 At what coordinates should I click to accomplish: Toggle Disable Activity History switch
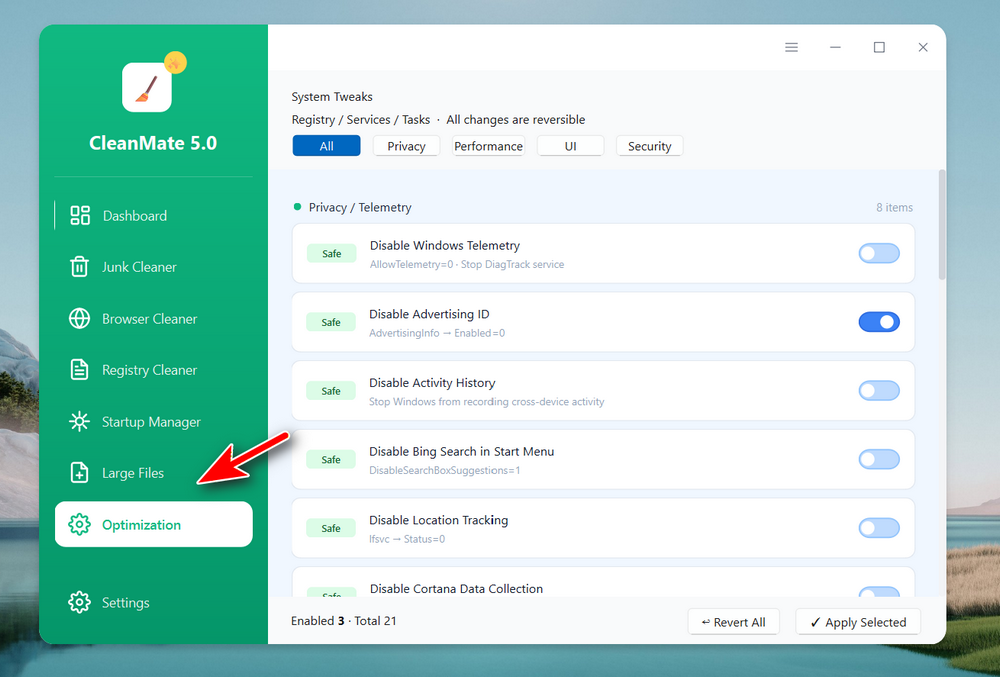click(878, 391)
